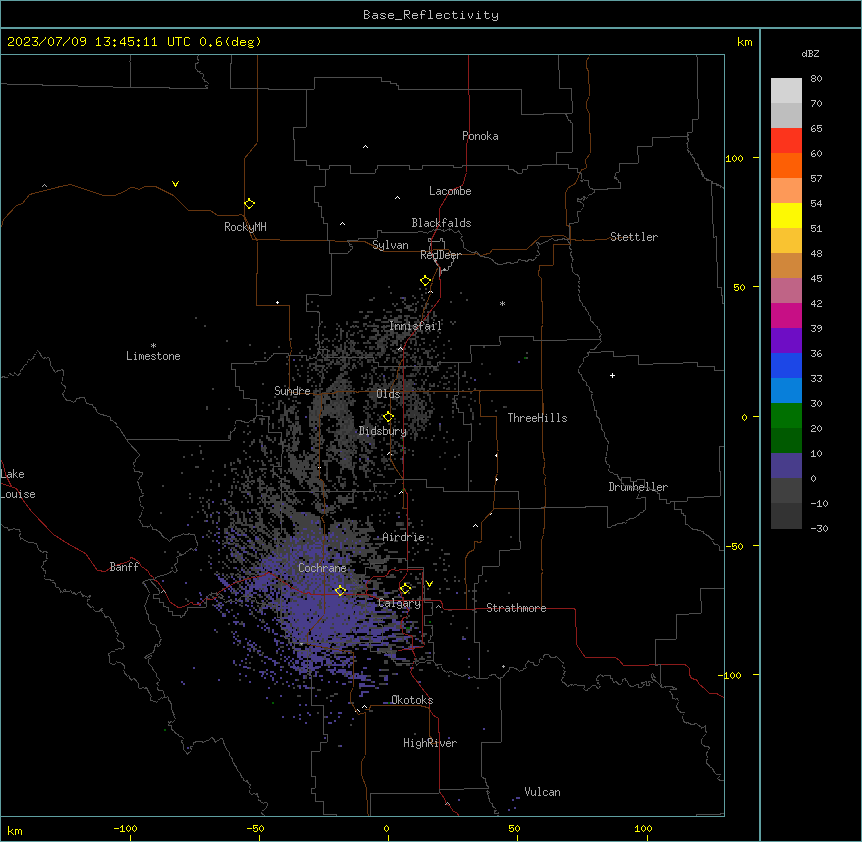Click the Innisfail label
862x842 pixels.
(x=416, y=326)
